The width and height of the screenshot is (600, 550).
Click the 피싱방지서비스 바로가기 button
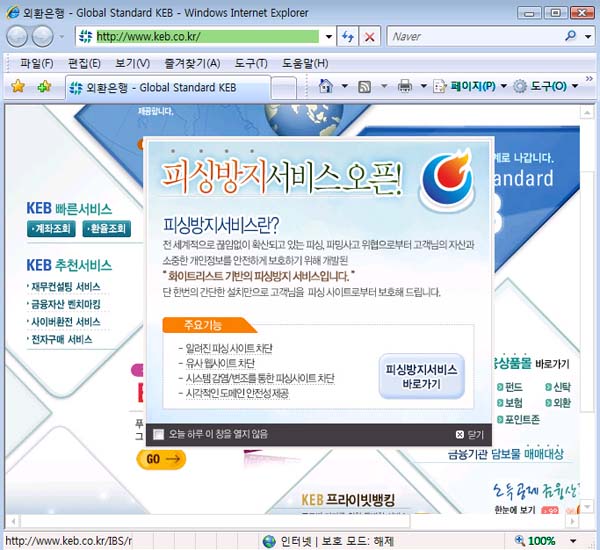click(x=421, y=376)
